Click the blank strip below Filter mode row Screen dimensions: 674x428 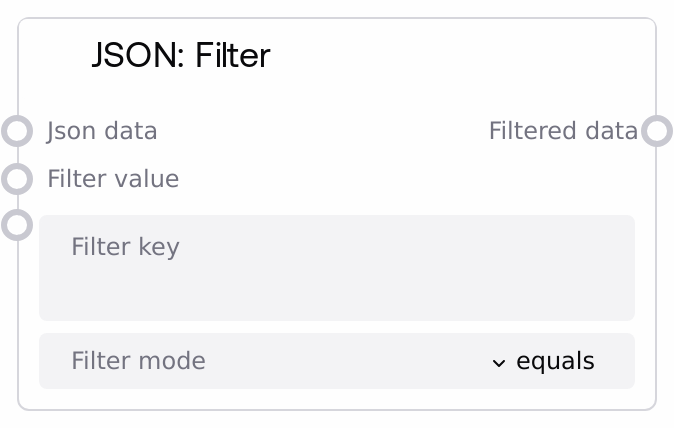tap(336, 398)
